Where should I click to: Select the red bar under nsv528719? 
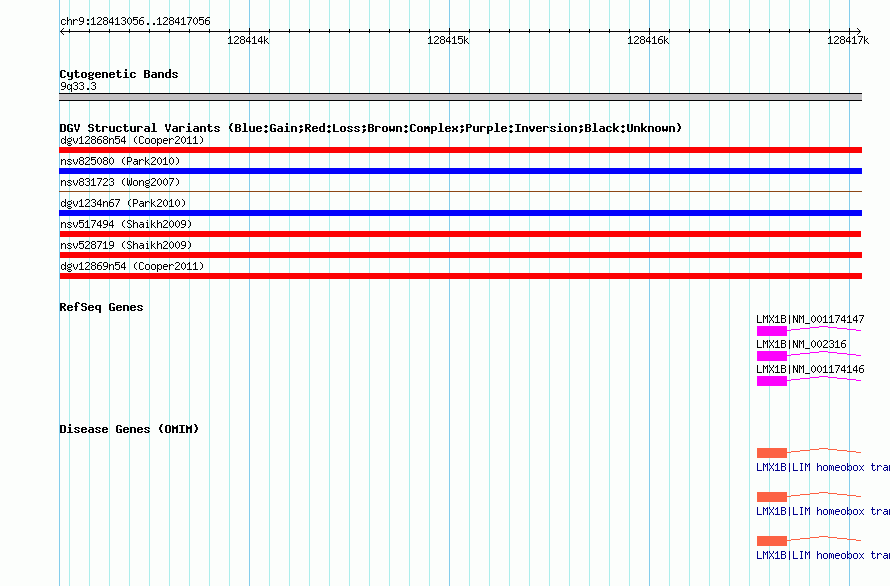(460, 255)
